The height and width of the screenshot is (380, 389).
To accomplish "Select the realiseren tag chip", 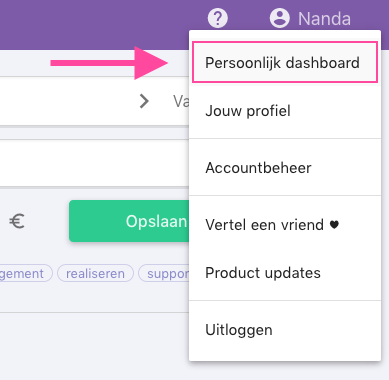I will [95, 274].
